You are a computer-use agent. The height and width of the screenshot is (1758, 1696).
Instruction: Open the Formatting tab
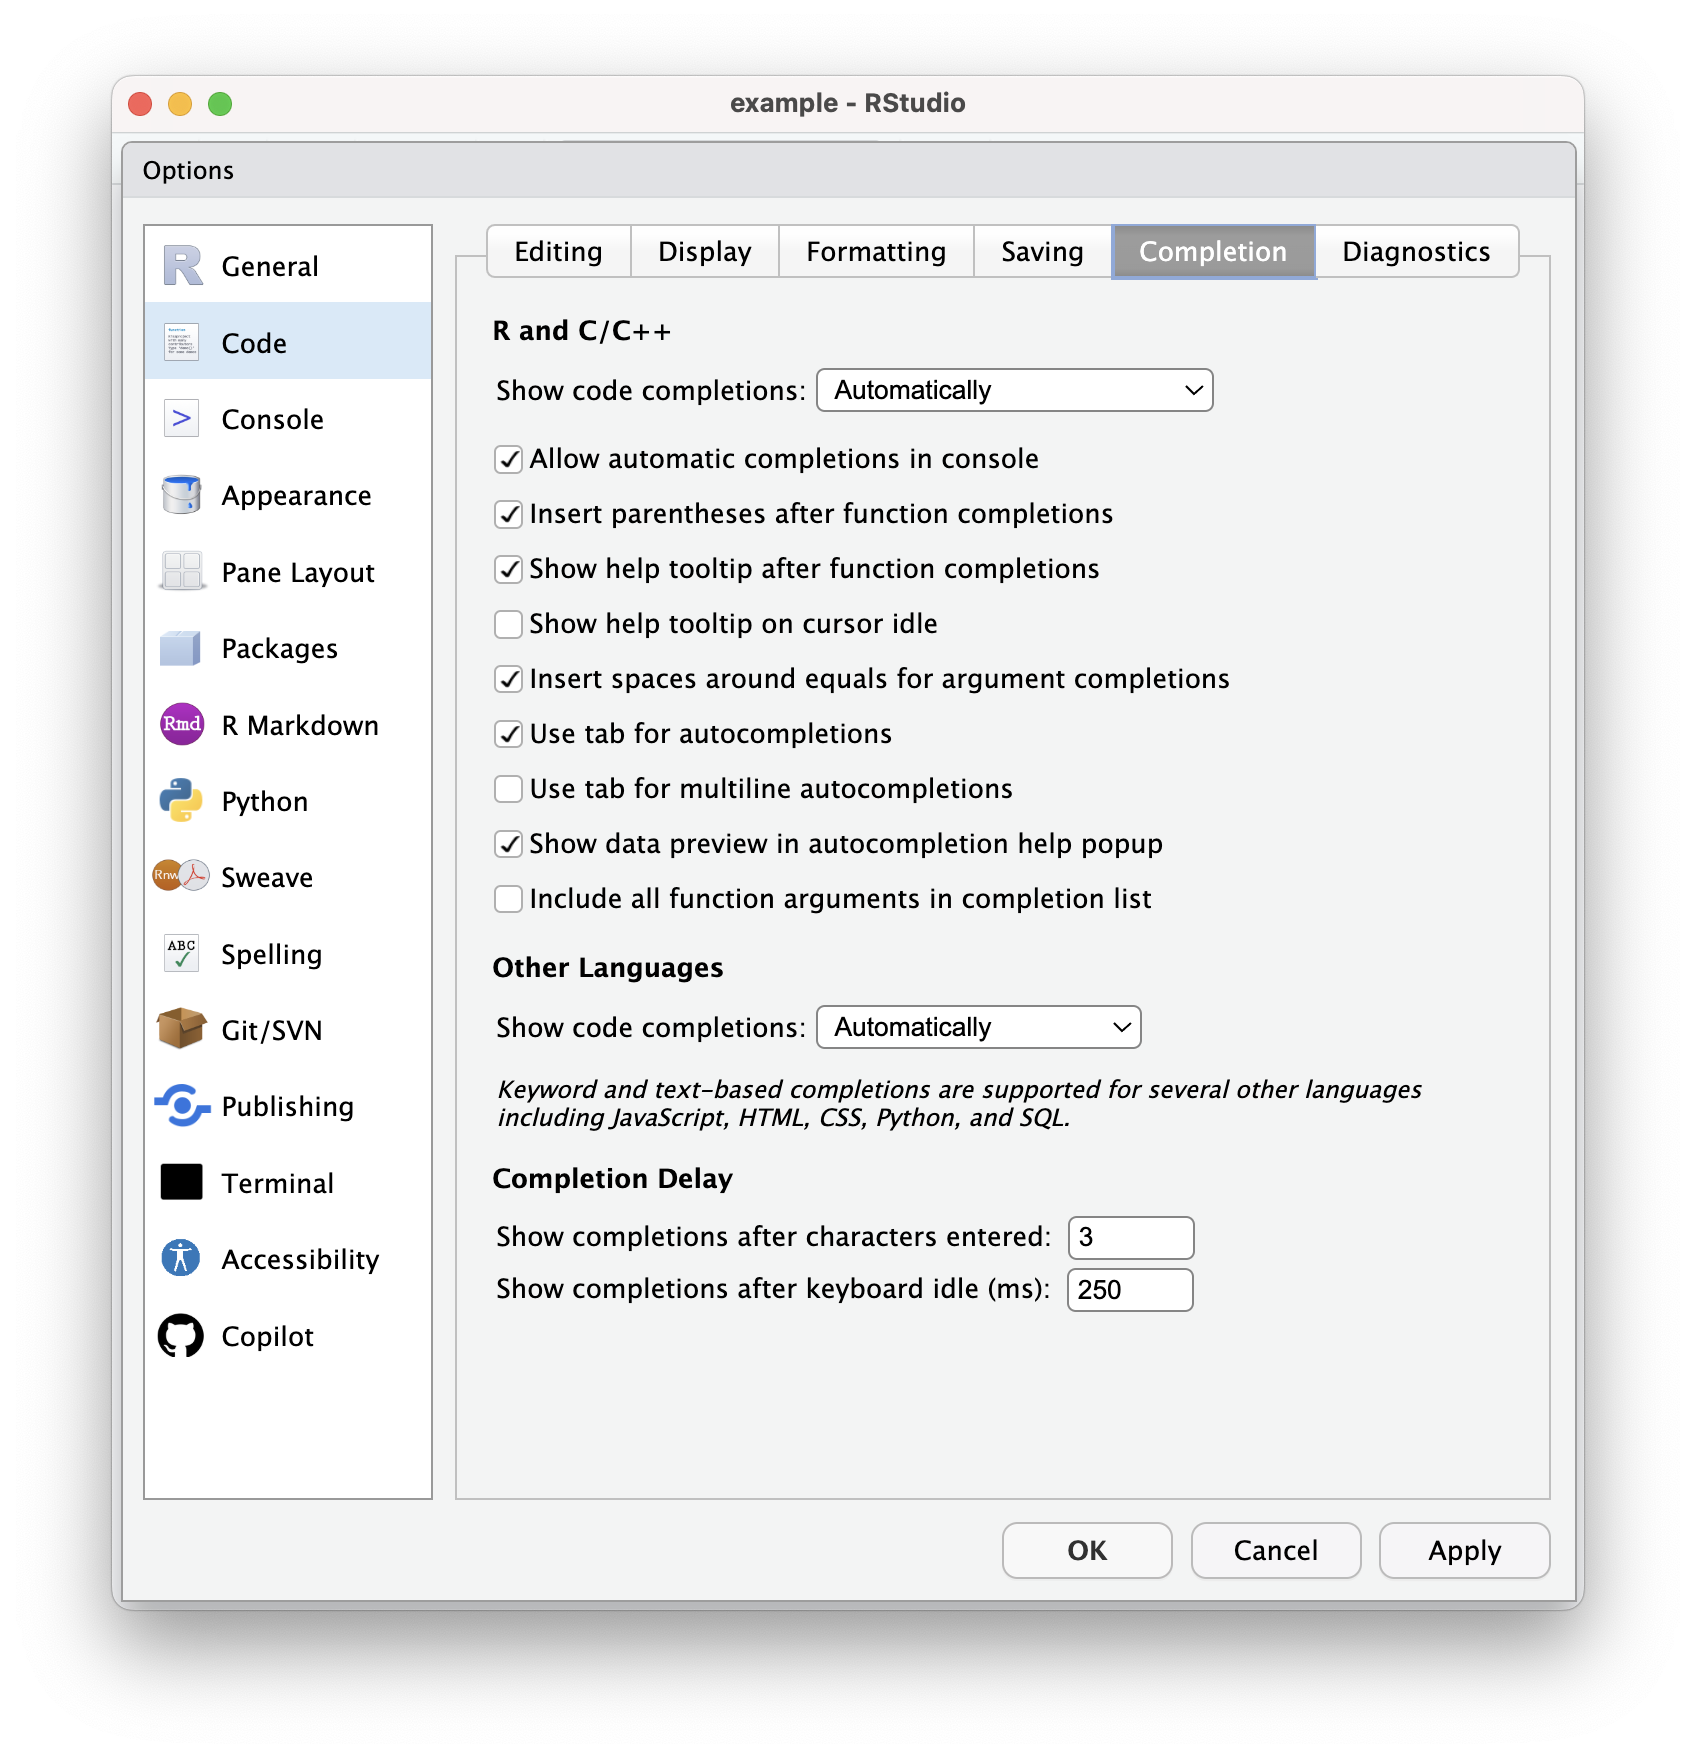pyautogui.click(x=875, y=252)
